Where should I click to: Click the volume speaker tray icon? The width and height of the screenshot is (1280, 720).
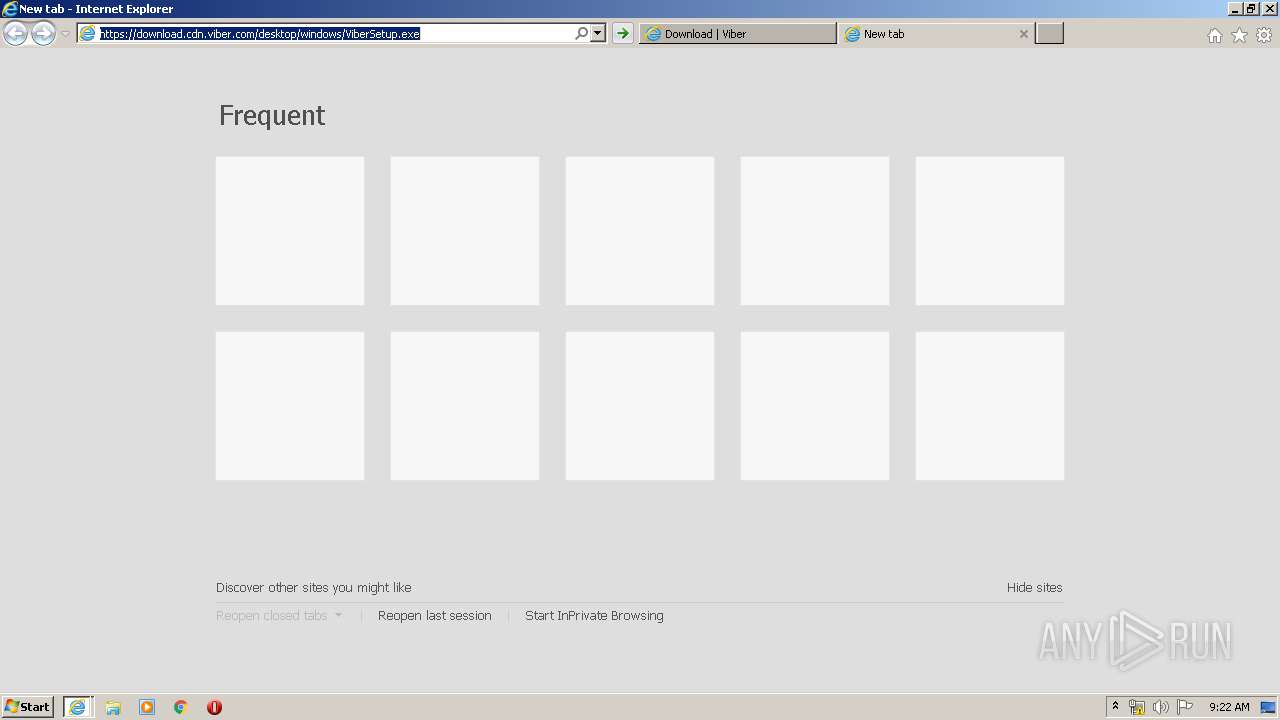[1161, 707]
